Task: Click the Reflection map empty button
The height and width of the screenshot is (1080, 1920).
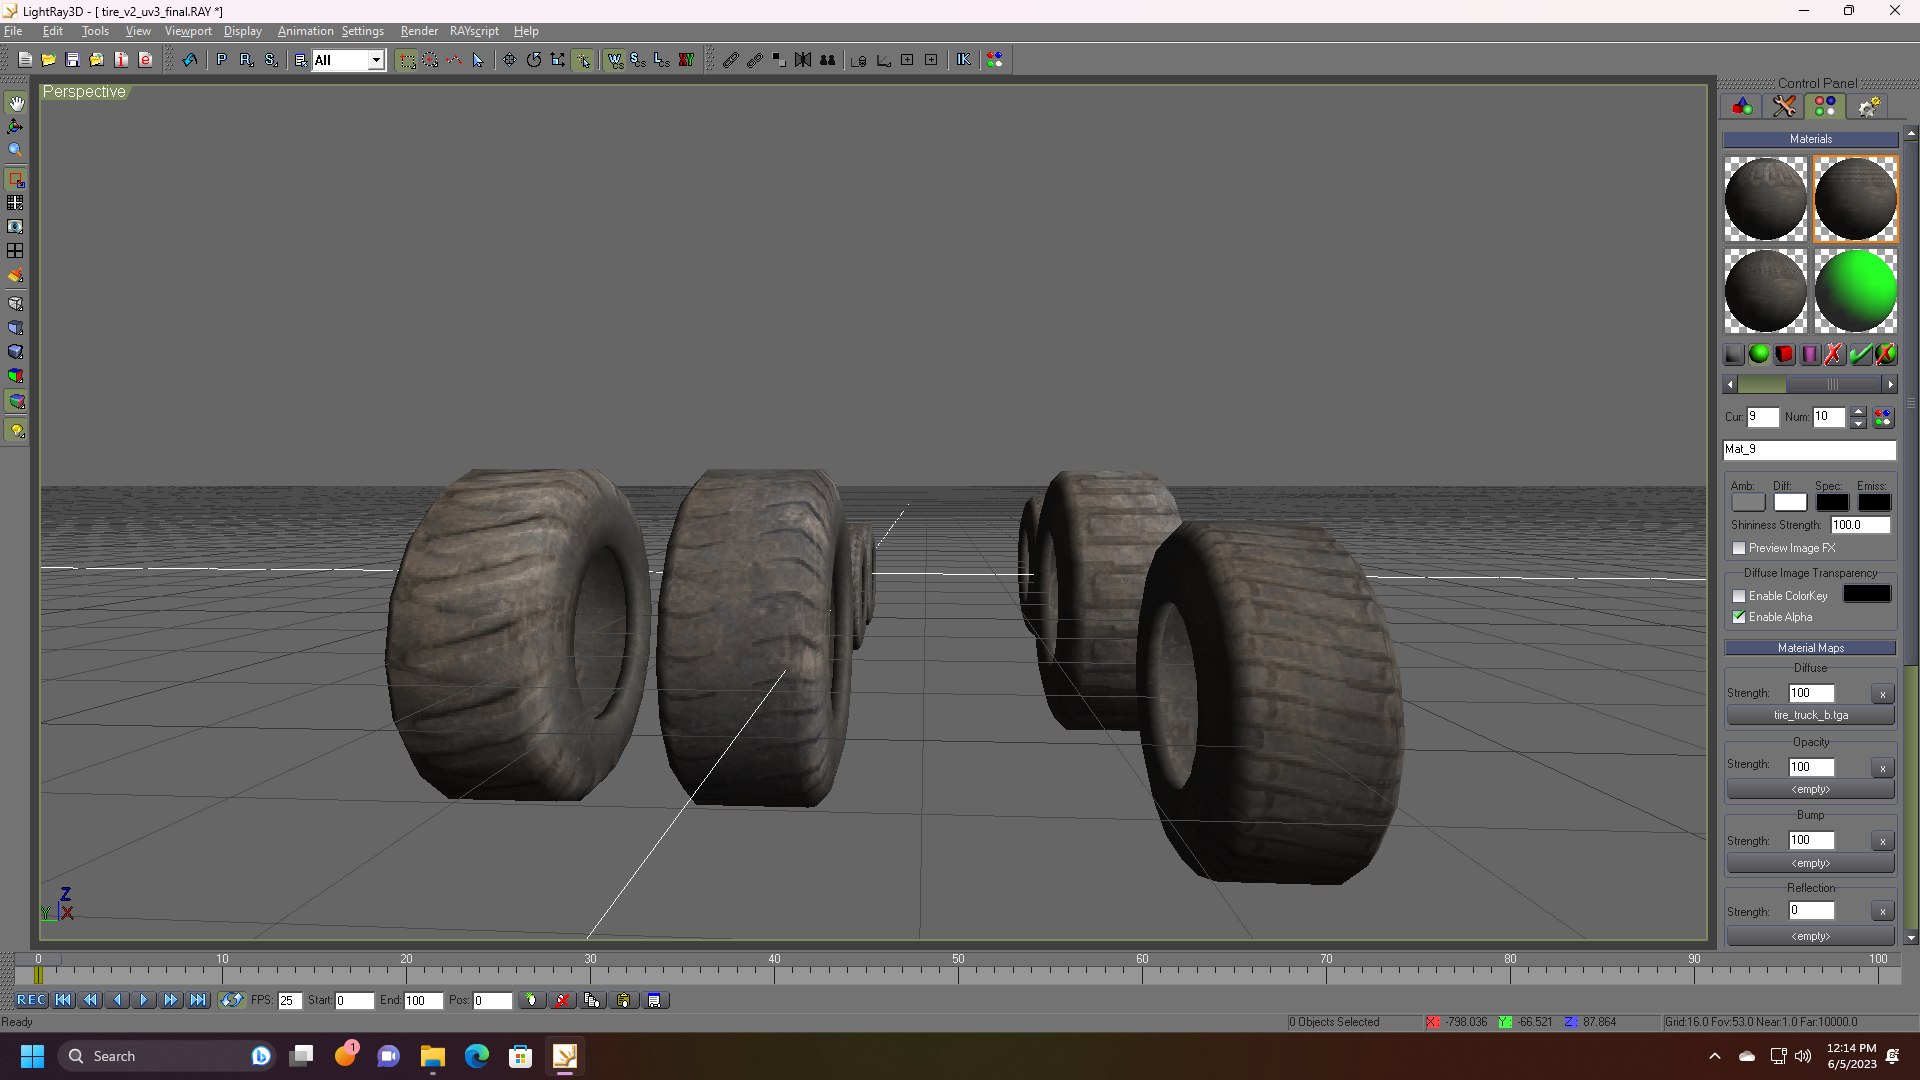Action: [1810, 936]
